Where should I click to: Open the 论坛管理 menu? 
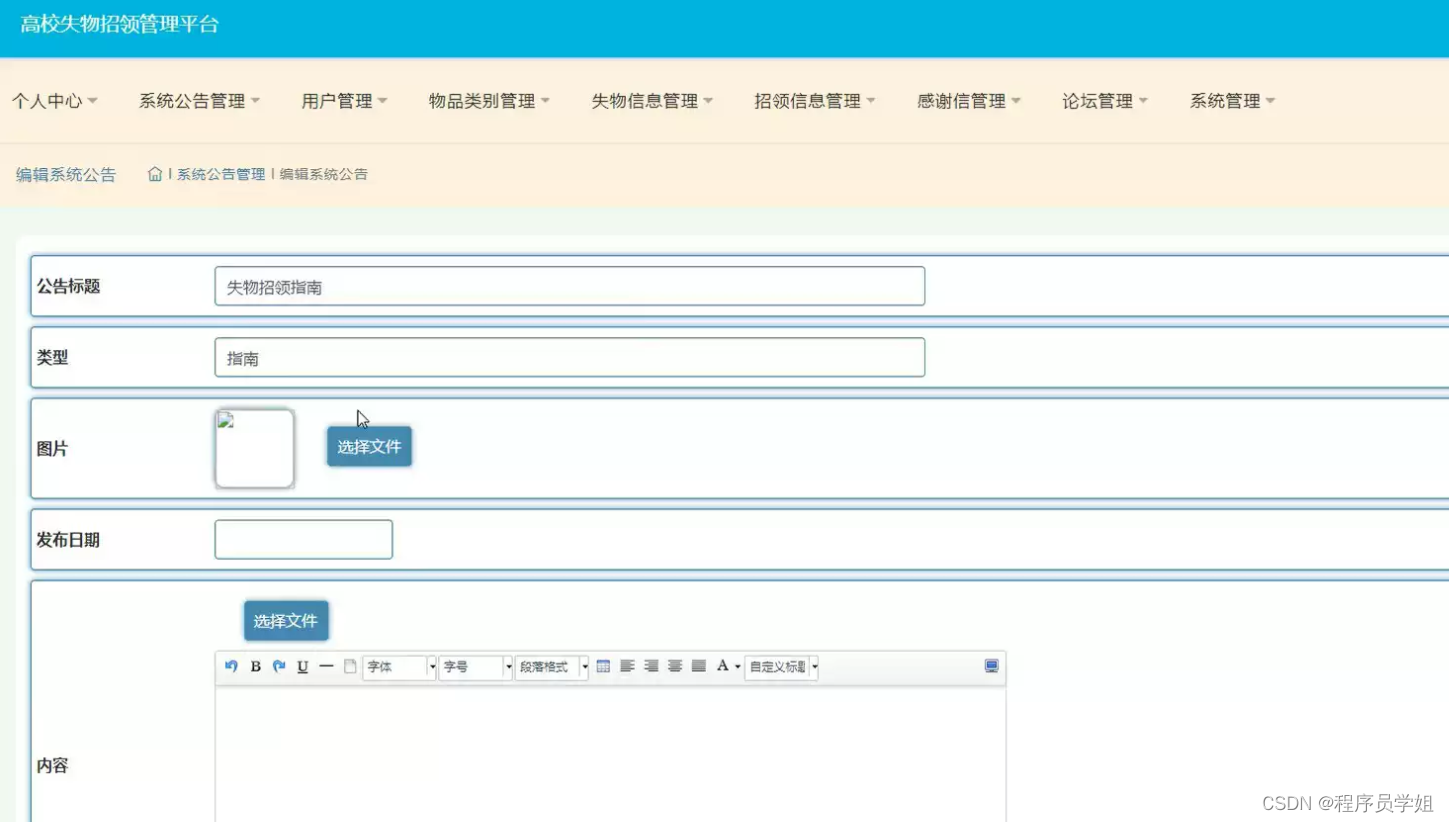click(x=1105, y=101)
